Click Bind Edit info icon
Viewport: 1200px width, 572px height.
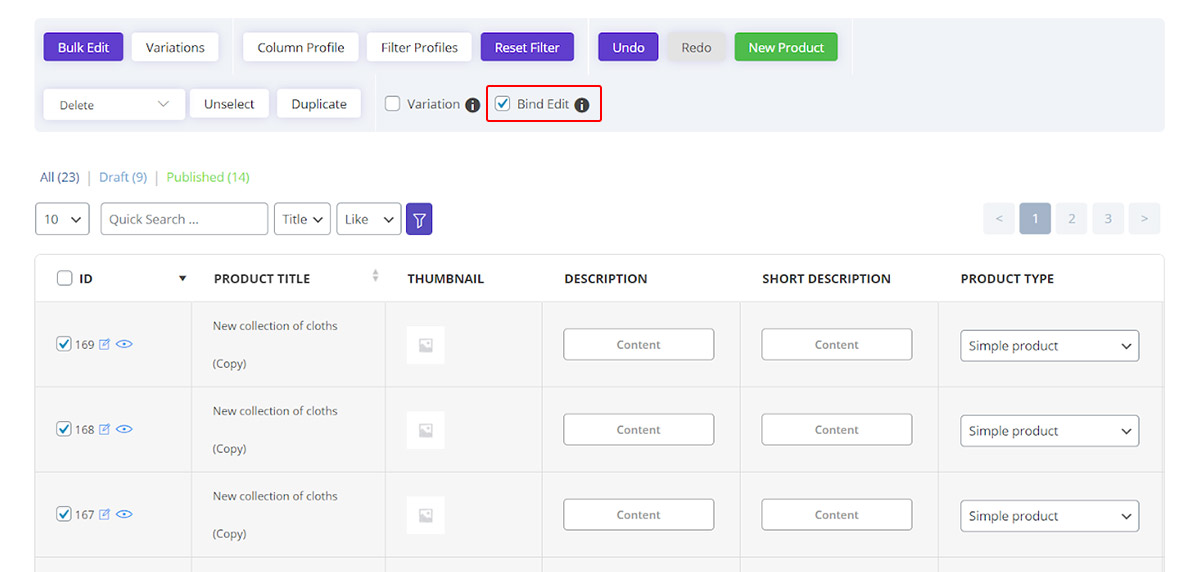[x=582, y=105]
